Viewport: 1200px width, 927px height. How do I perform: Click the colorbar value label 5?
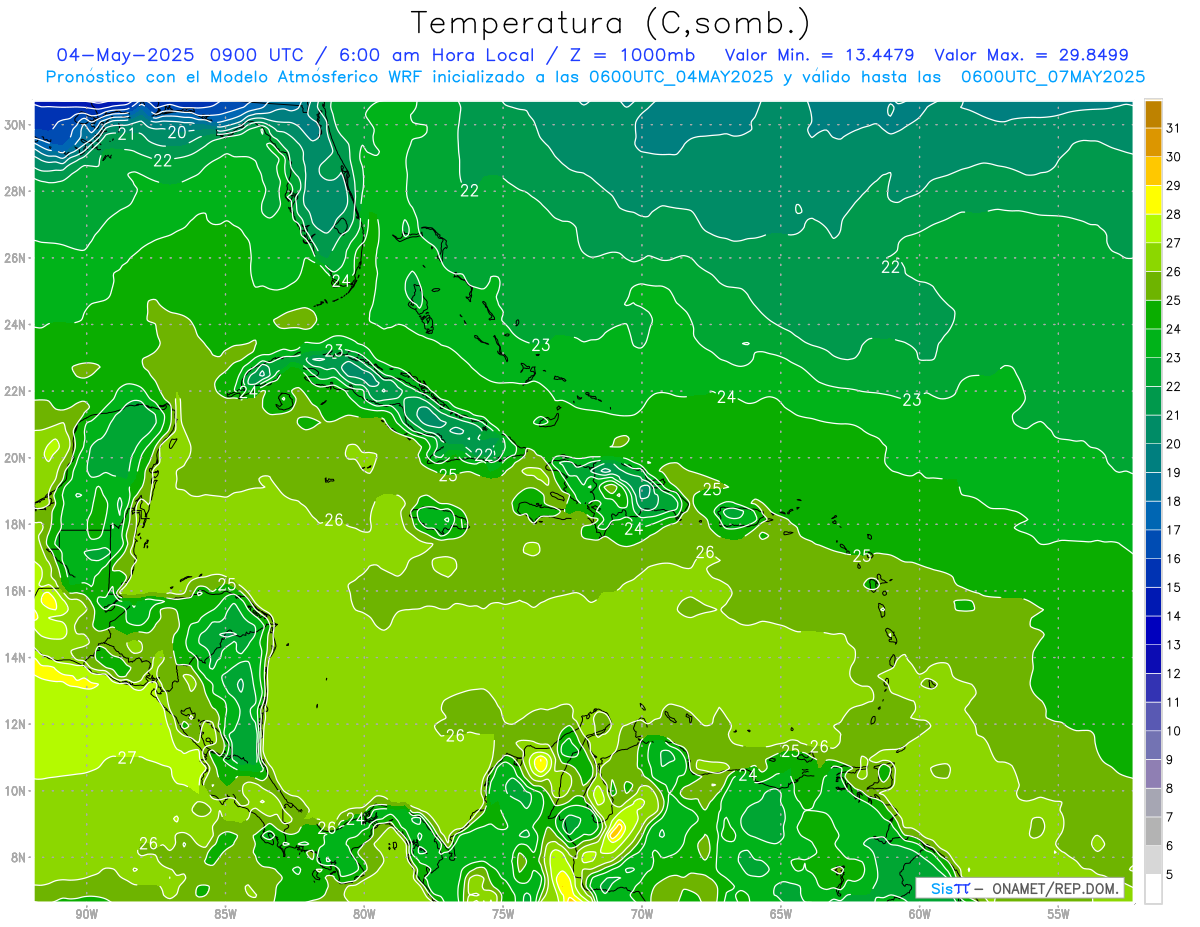[x=1170, y=874]
